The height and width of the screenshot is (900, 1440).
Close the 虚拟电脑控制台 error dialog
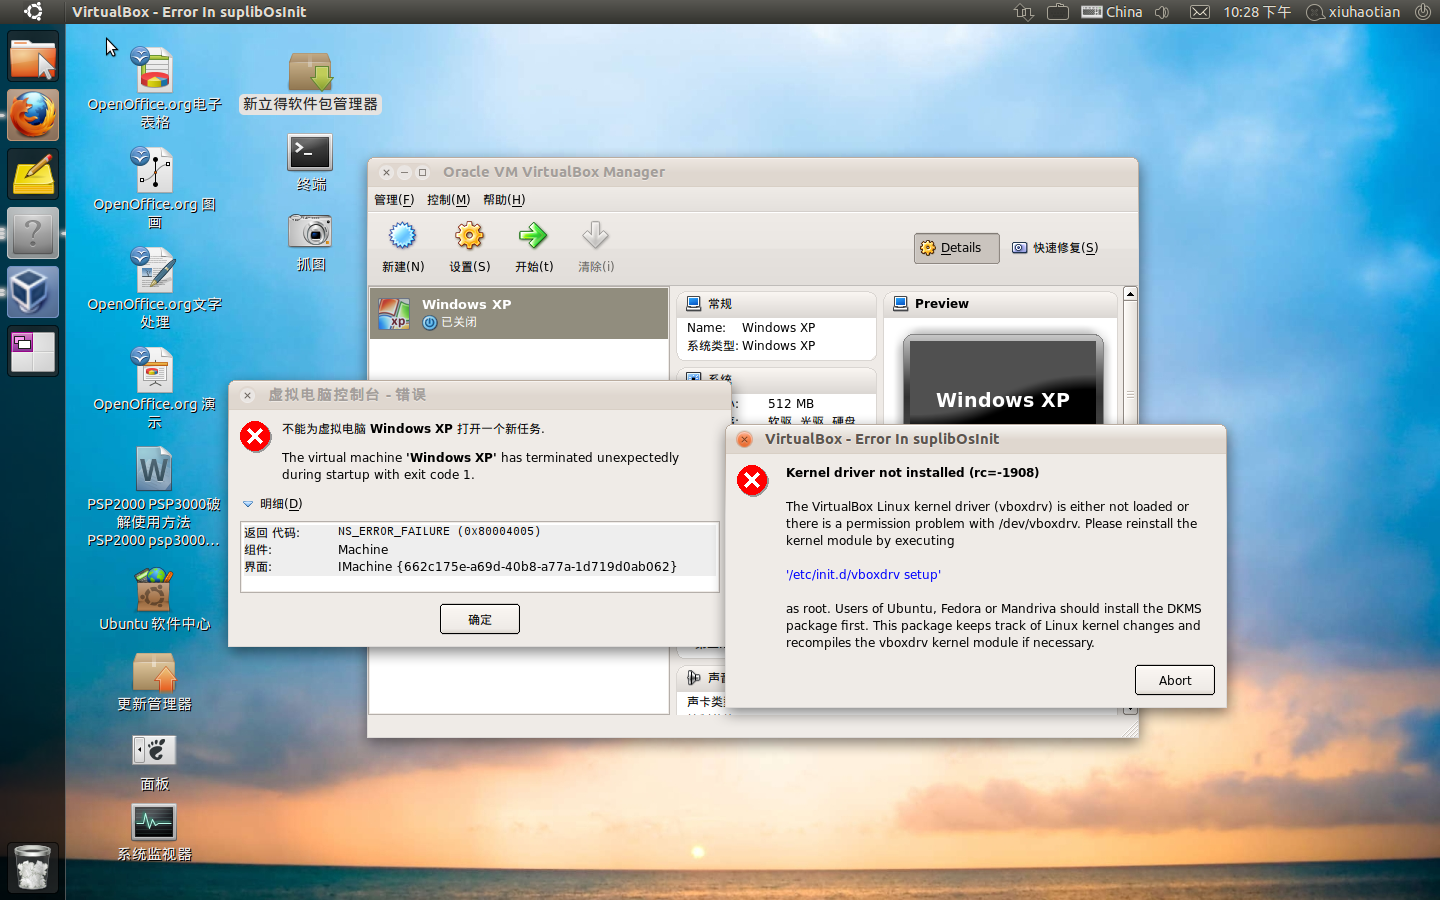point(247,395)
